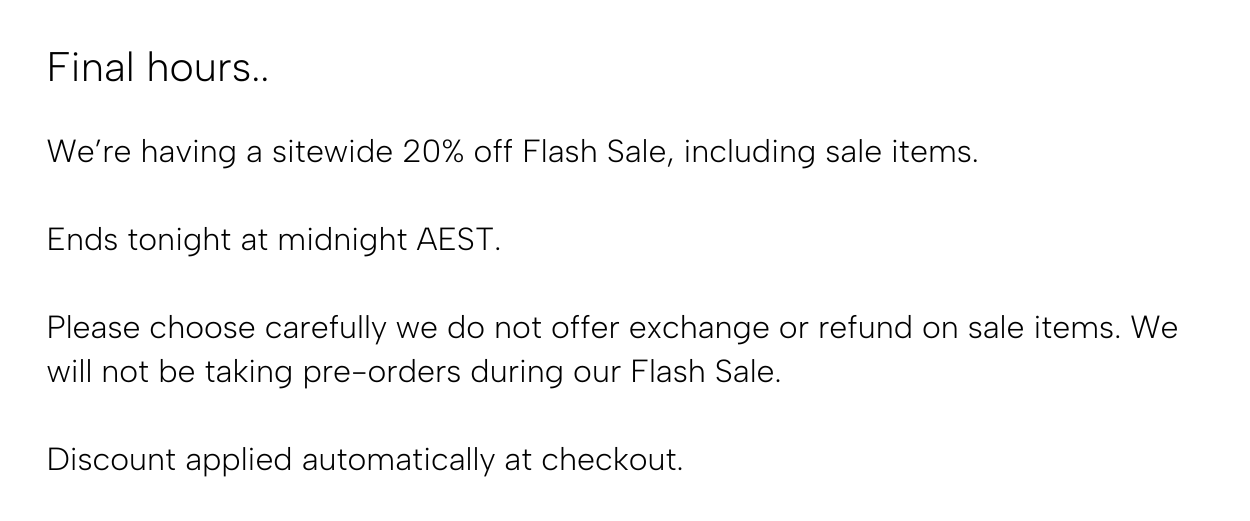Image resolution: width=1250 pixels, height=521 pixels.
Task: Click the "Final hours.." heading
Action: click(158, 68)
